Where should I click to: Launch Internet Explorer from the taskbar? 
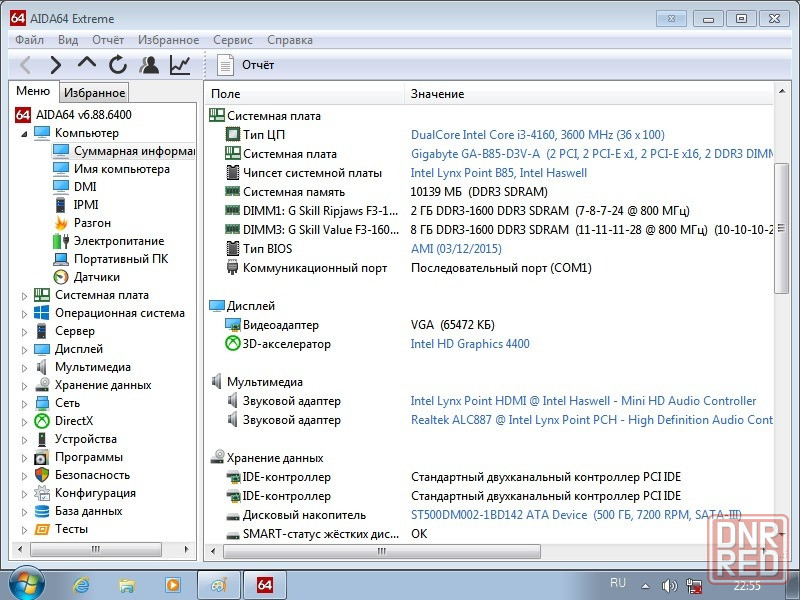81,585
